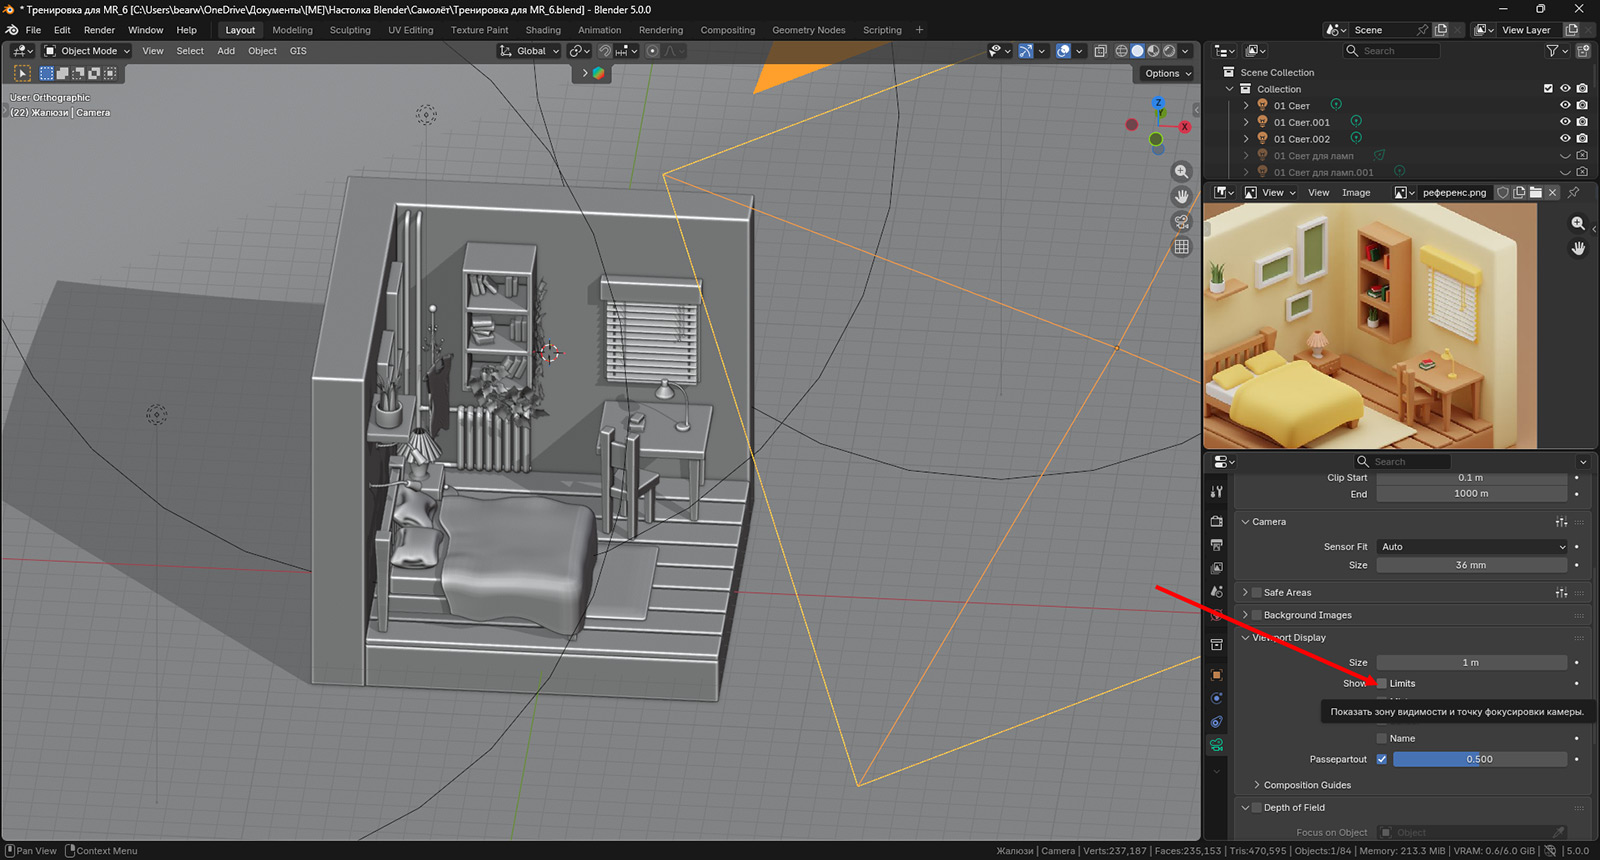Open the Tool properties tab
This screenshot has height=860, width=1600.
pos(1216,492)
